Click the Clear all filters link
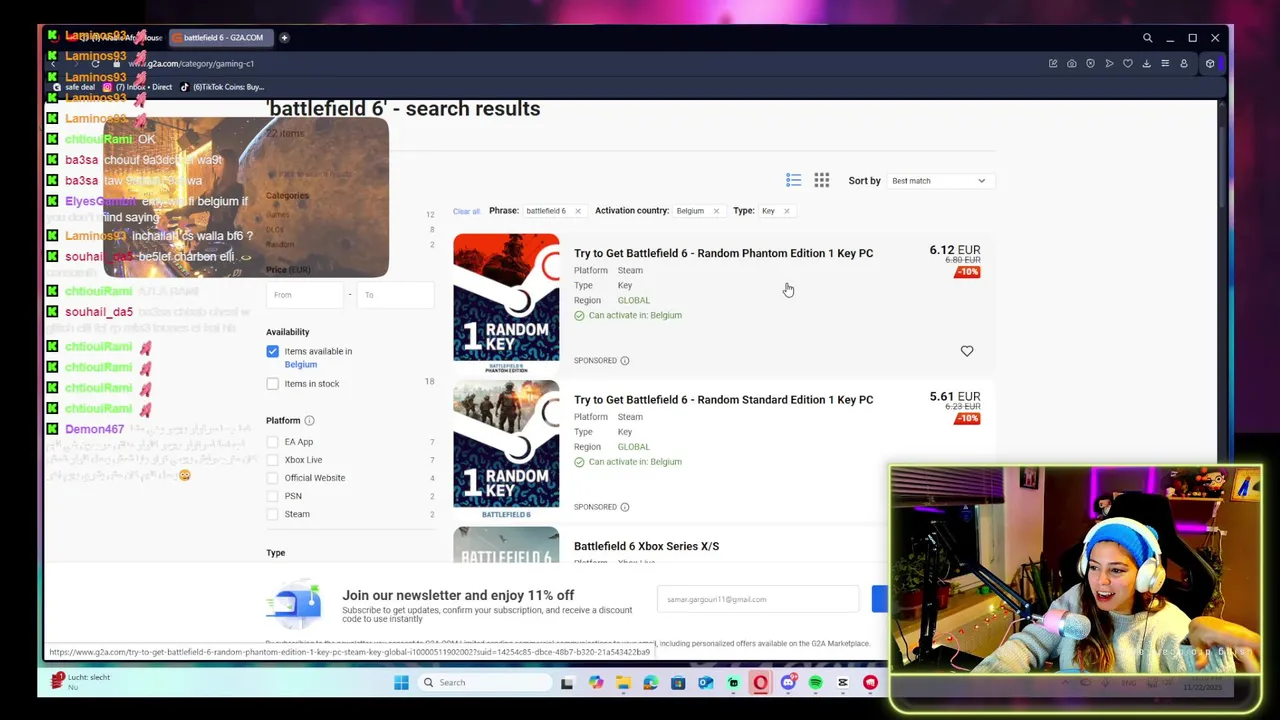The width and height of the screenshot is (1280, 720). pyautogui.click(x=466, y=212)
